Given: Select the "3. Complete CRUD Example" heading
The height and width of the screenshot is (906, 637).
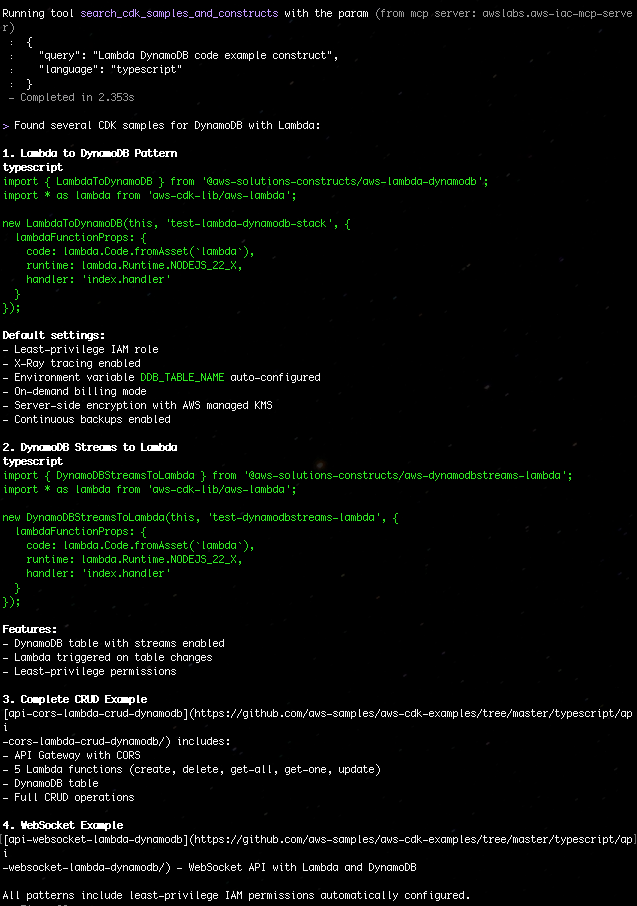Looking at the screenshot, I should [75, 699].
